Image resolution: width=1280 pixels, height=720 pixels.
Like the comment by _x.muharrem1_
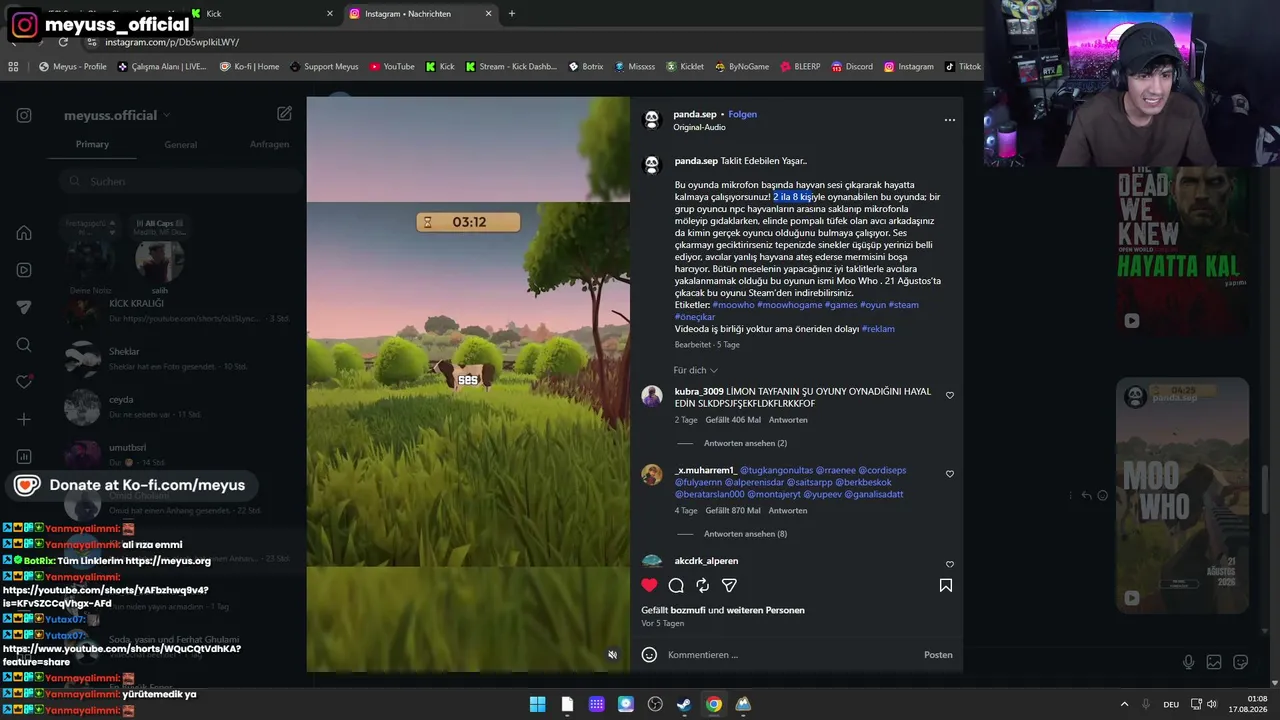point(950,474)
